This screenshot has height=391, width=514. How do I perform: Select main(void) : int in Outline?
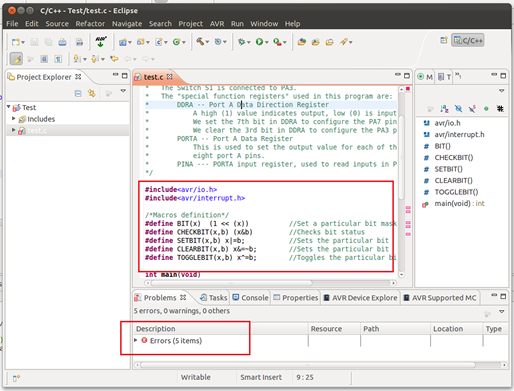pos(459,204)
